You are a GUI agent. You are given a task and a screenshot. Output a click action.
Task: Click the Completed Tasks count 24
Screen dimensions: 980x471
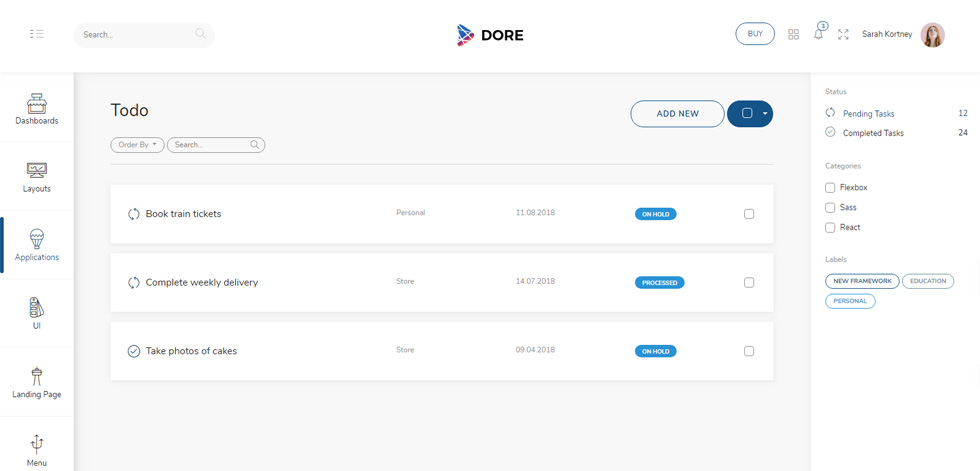[x=962, y=133]
